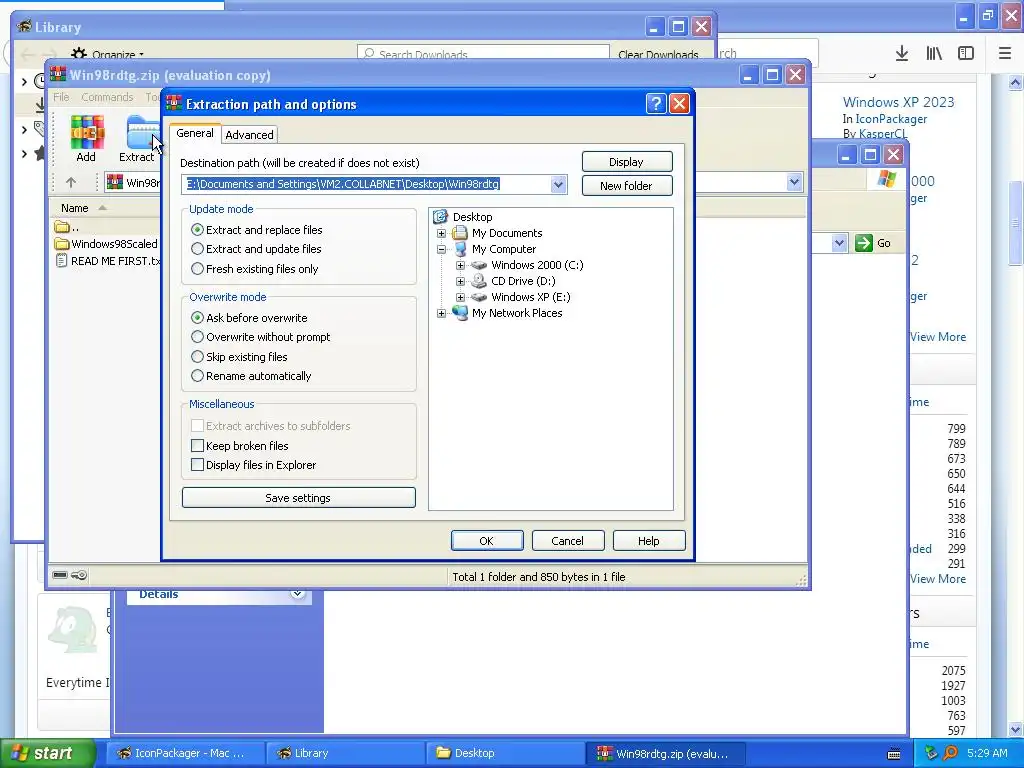Click the Display button
The image size is (1024, 768).
point(627,162)
